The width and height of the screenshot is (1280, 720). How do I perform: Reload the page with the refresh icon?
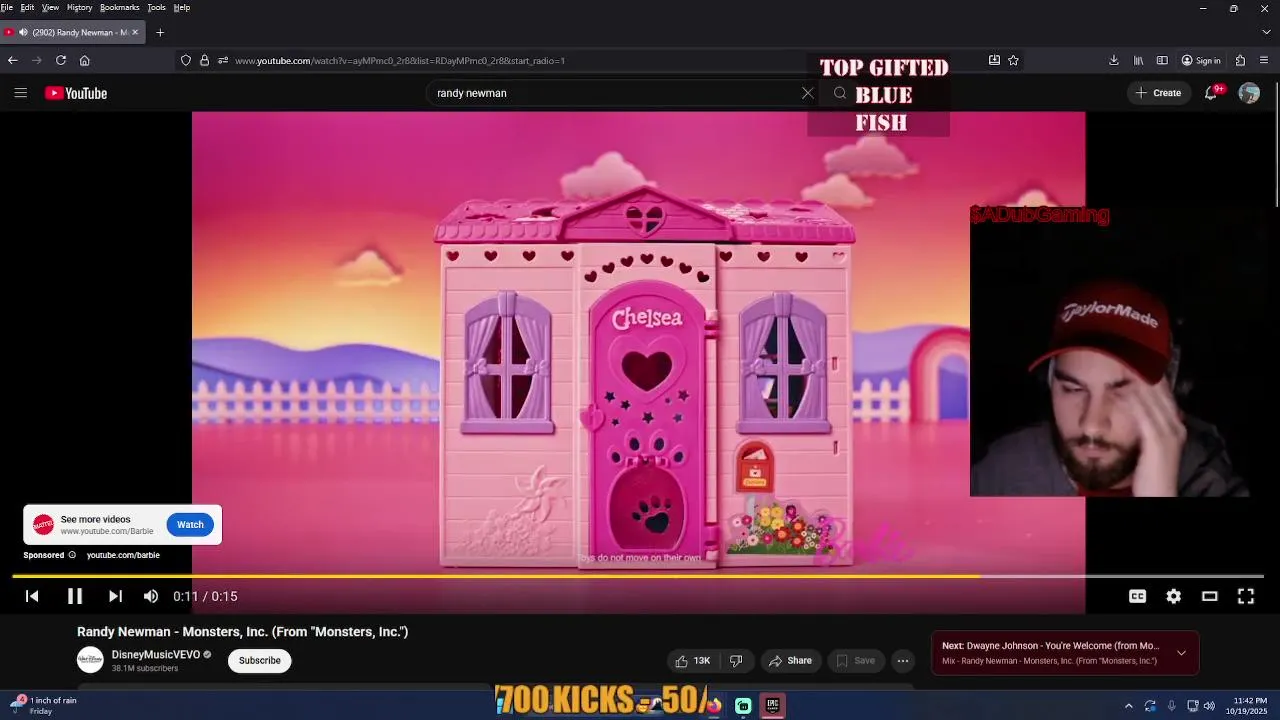click(61, 60)
